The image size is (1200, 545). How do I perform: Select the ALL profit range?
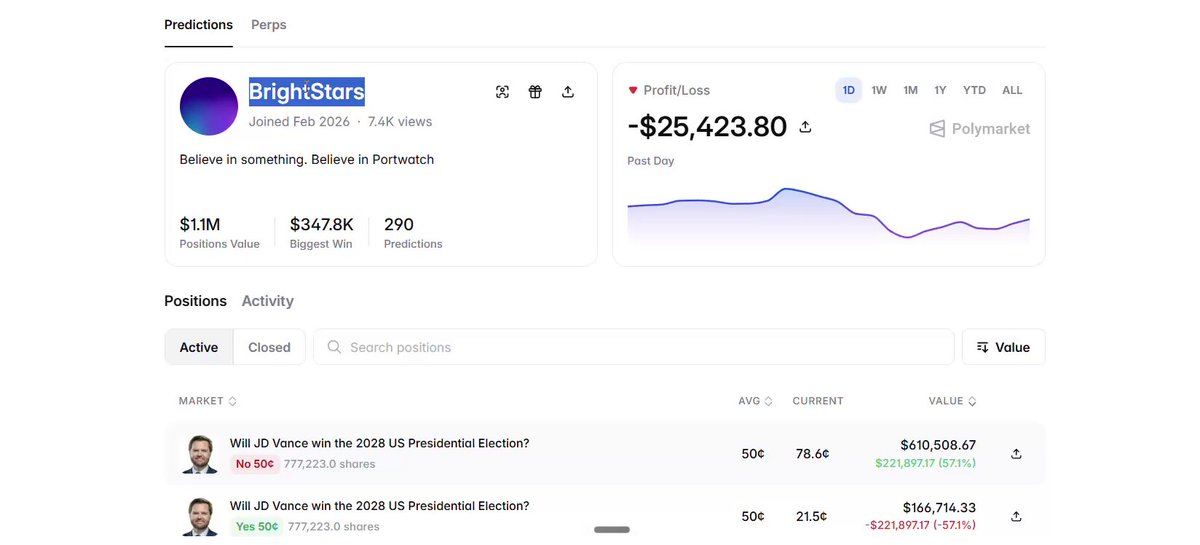[x=1012, y=90]
